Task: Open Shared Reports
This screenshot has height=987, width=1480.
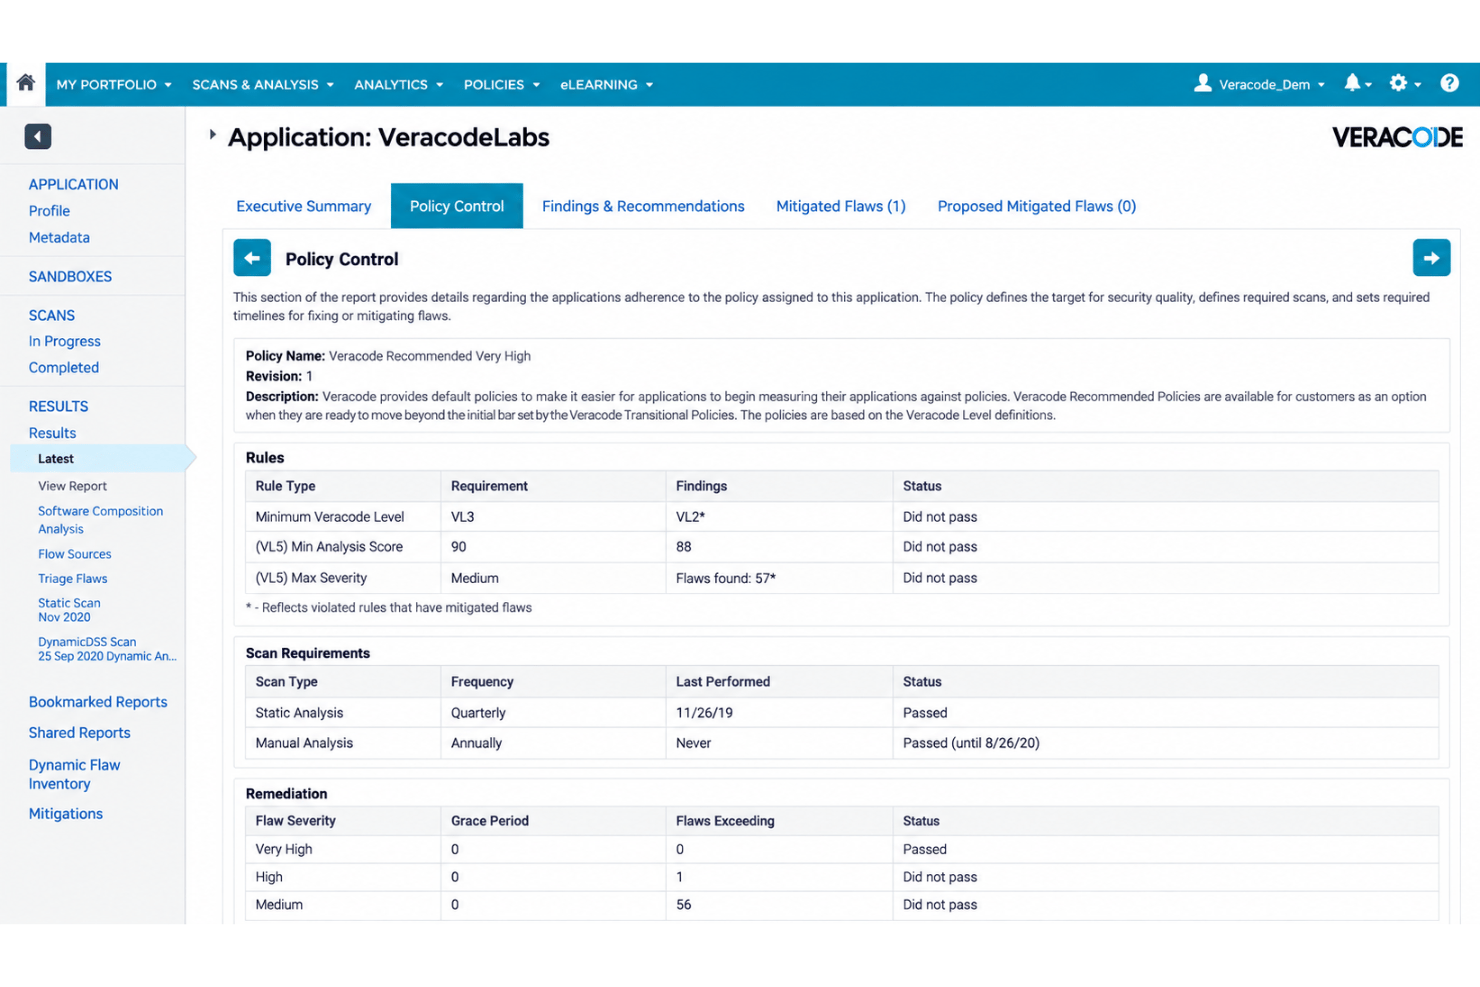Action: pos(79,733)
